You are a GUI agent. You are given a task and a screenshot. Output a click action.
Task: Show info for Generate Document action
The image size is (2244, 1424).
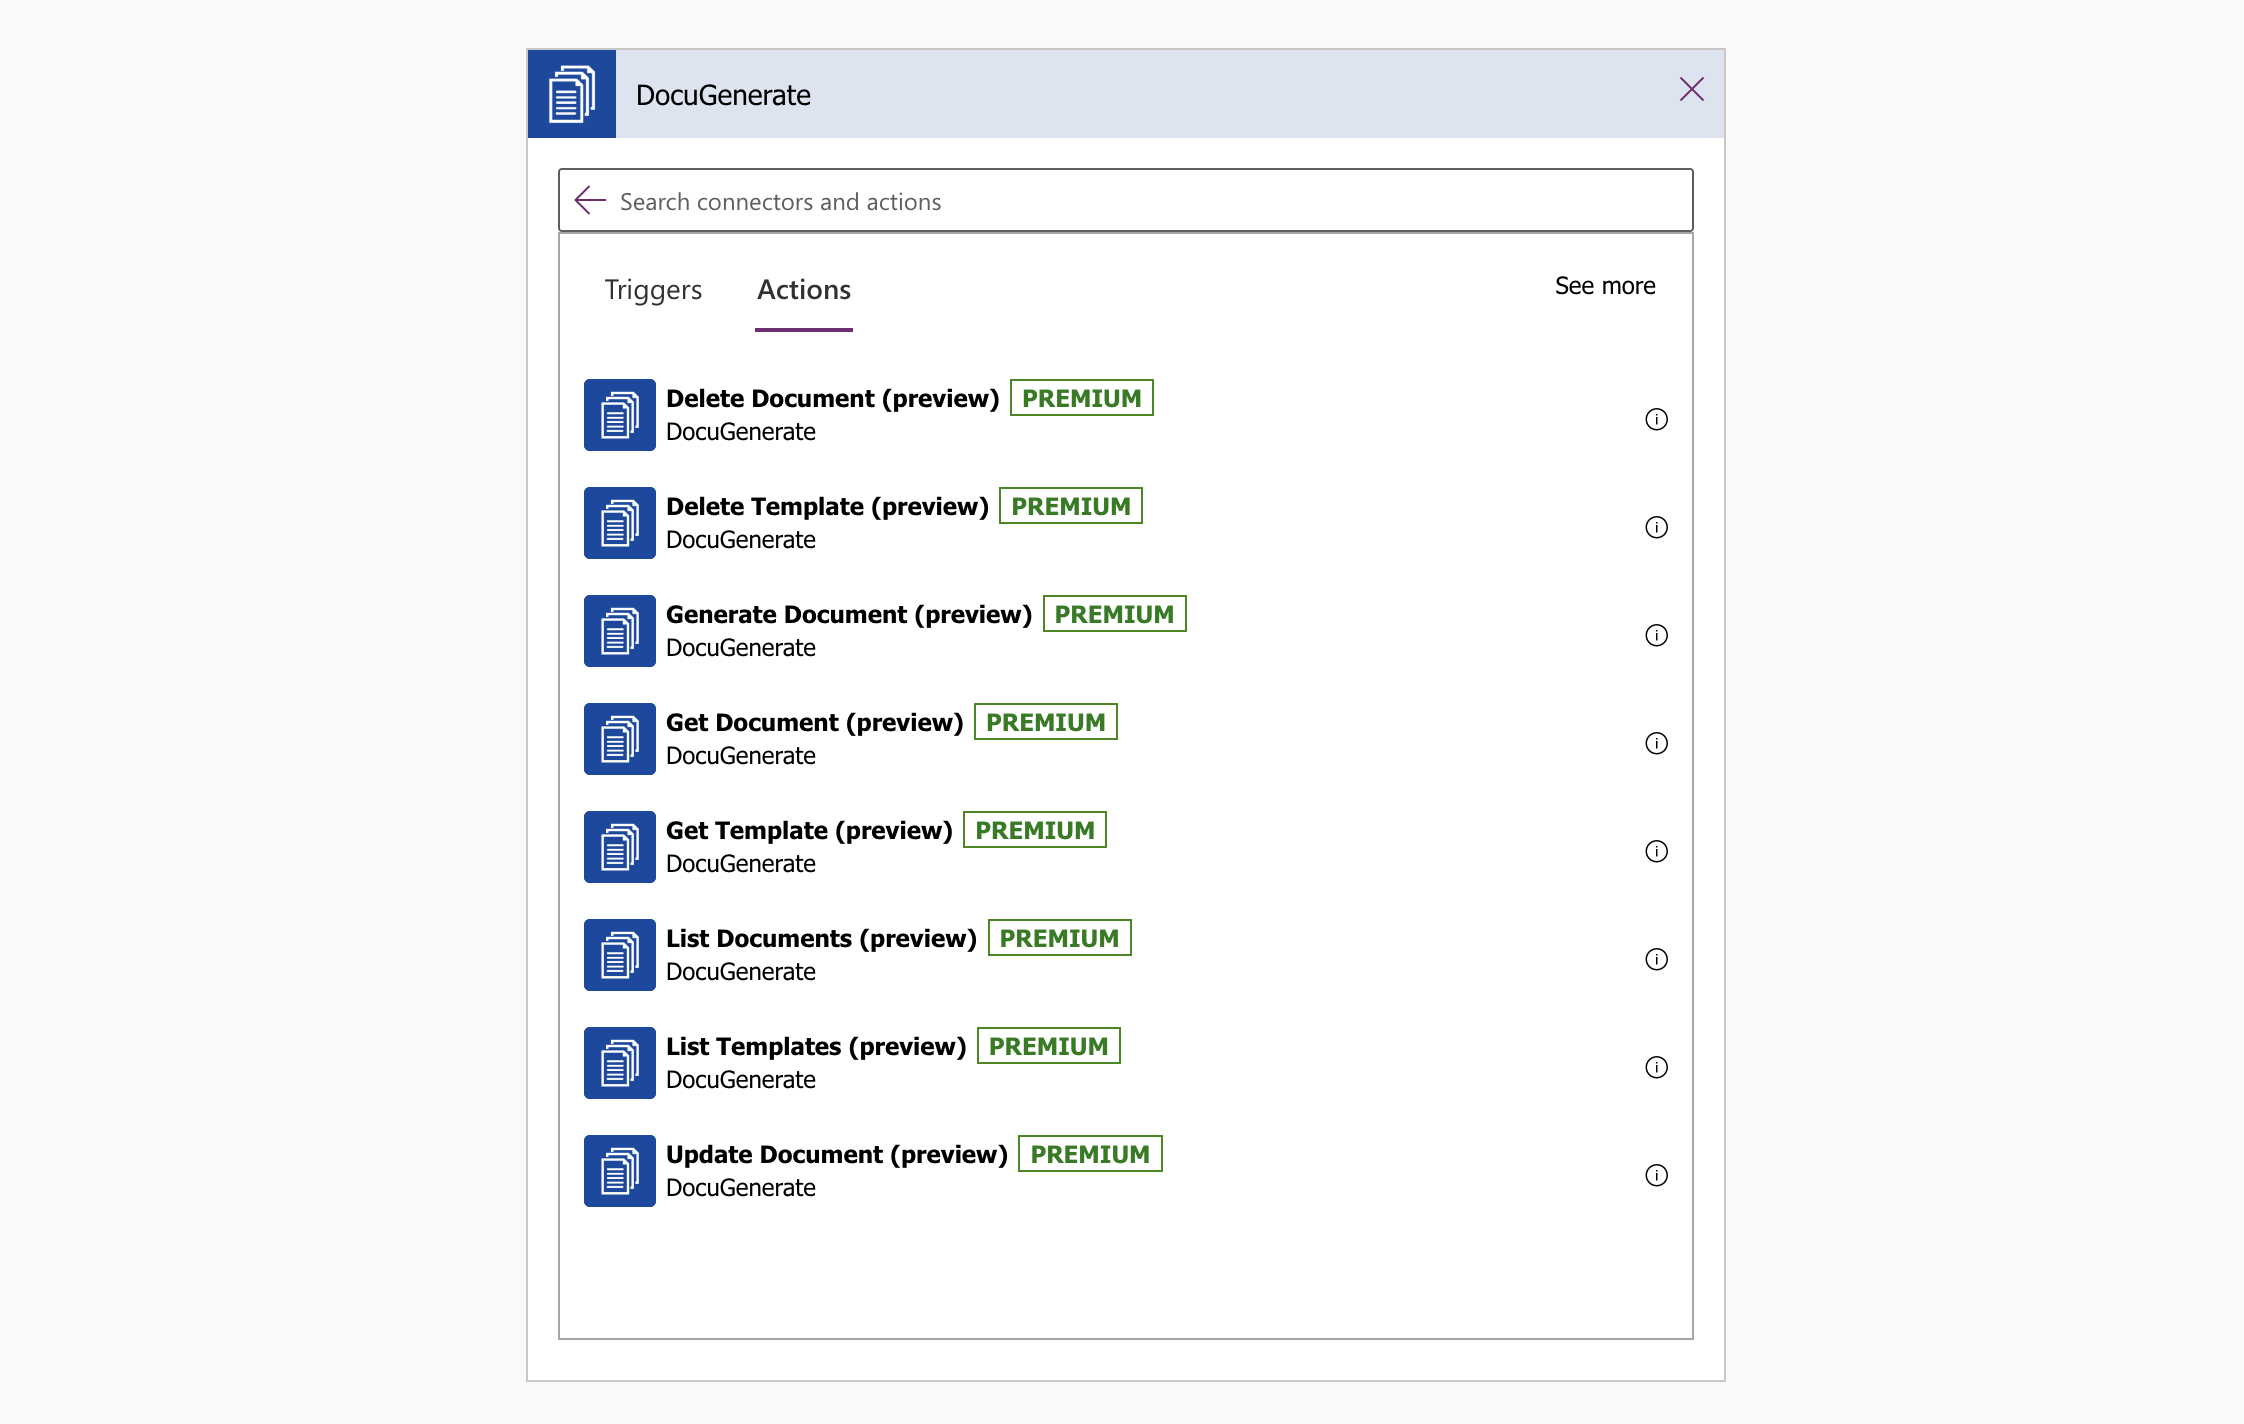pos(1656,635)
